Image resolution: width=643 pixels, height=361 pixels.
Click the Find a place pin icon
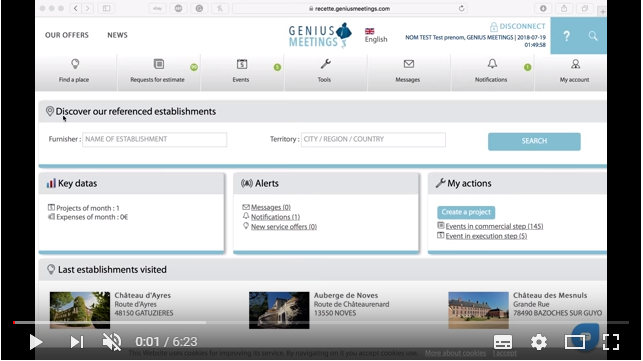[x=75, y=64]
